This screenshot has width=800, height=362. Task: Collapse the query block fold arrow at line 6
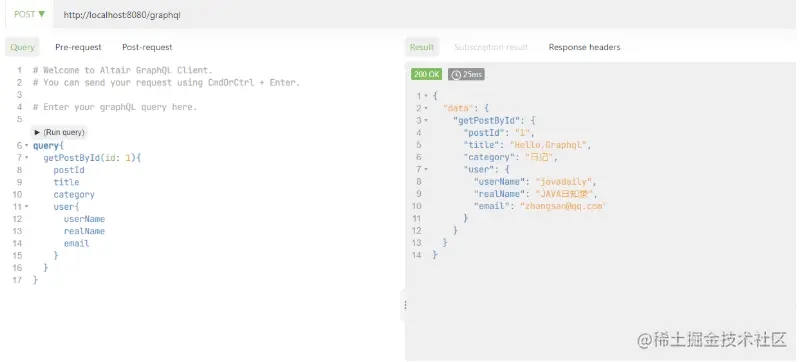pyautogui.click(x=27, y=146)
